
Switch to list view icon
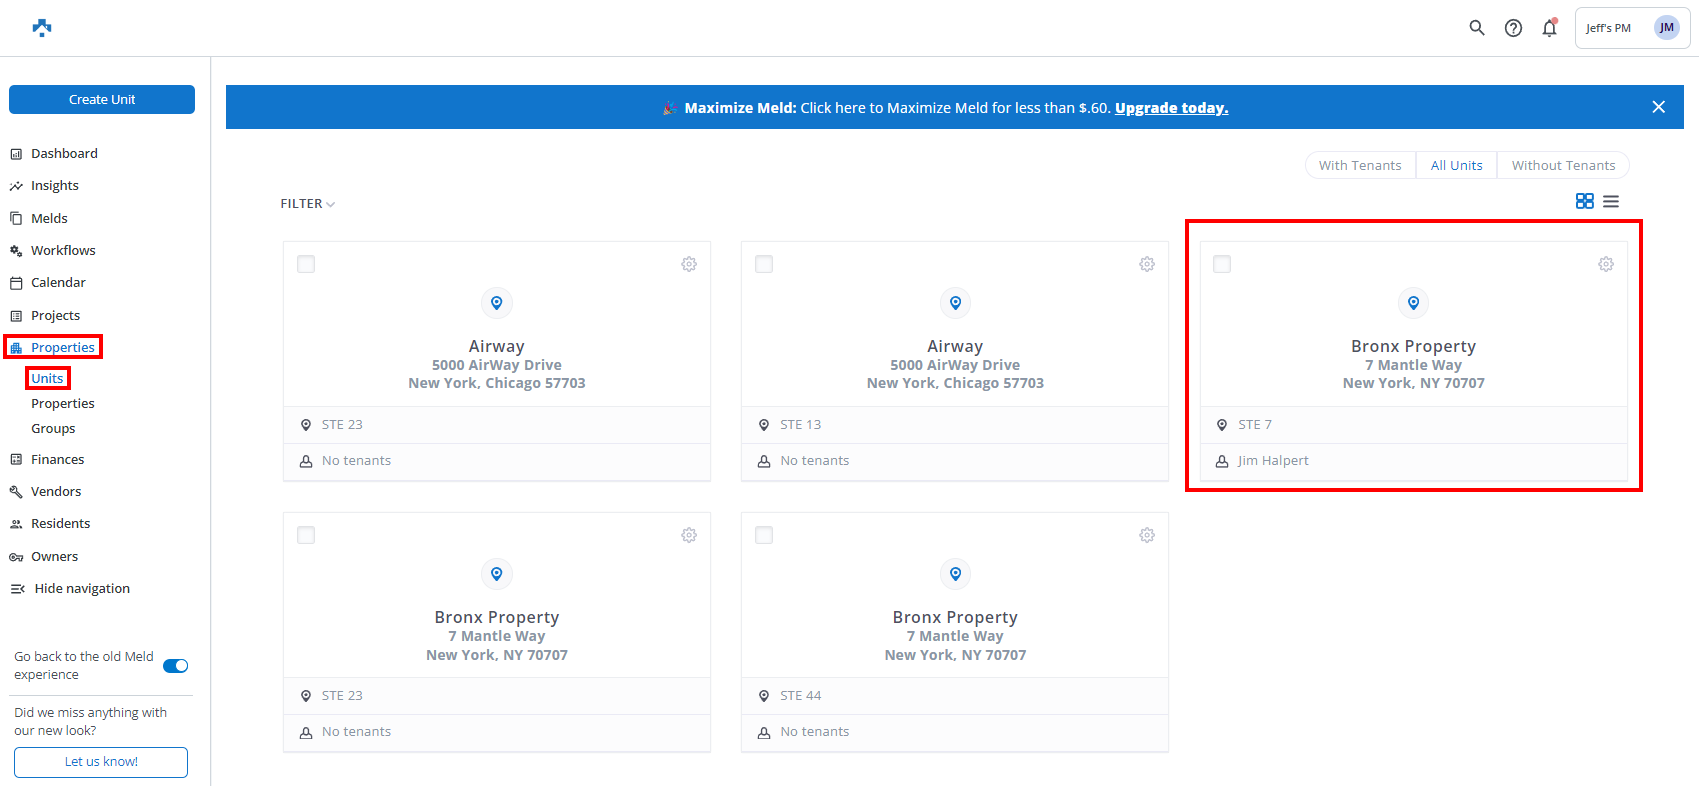tap(1611, 201)
